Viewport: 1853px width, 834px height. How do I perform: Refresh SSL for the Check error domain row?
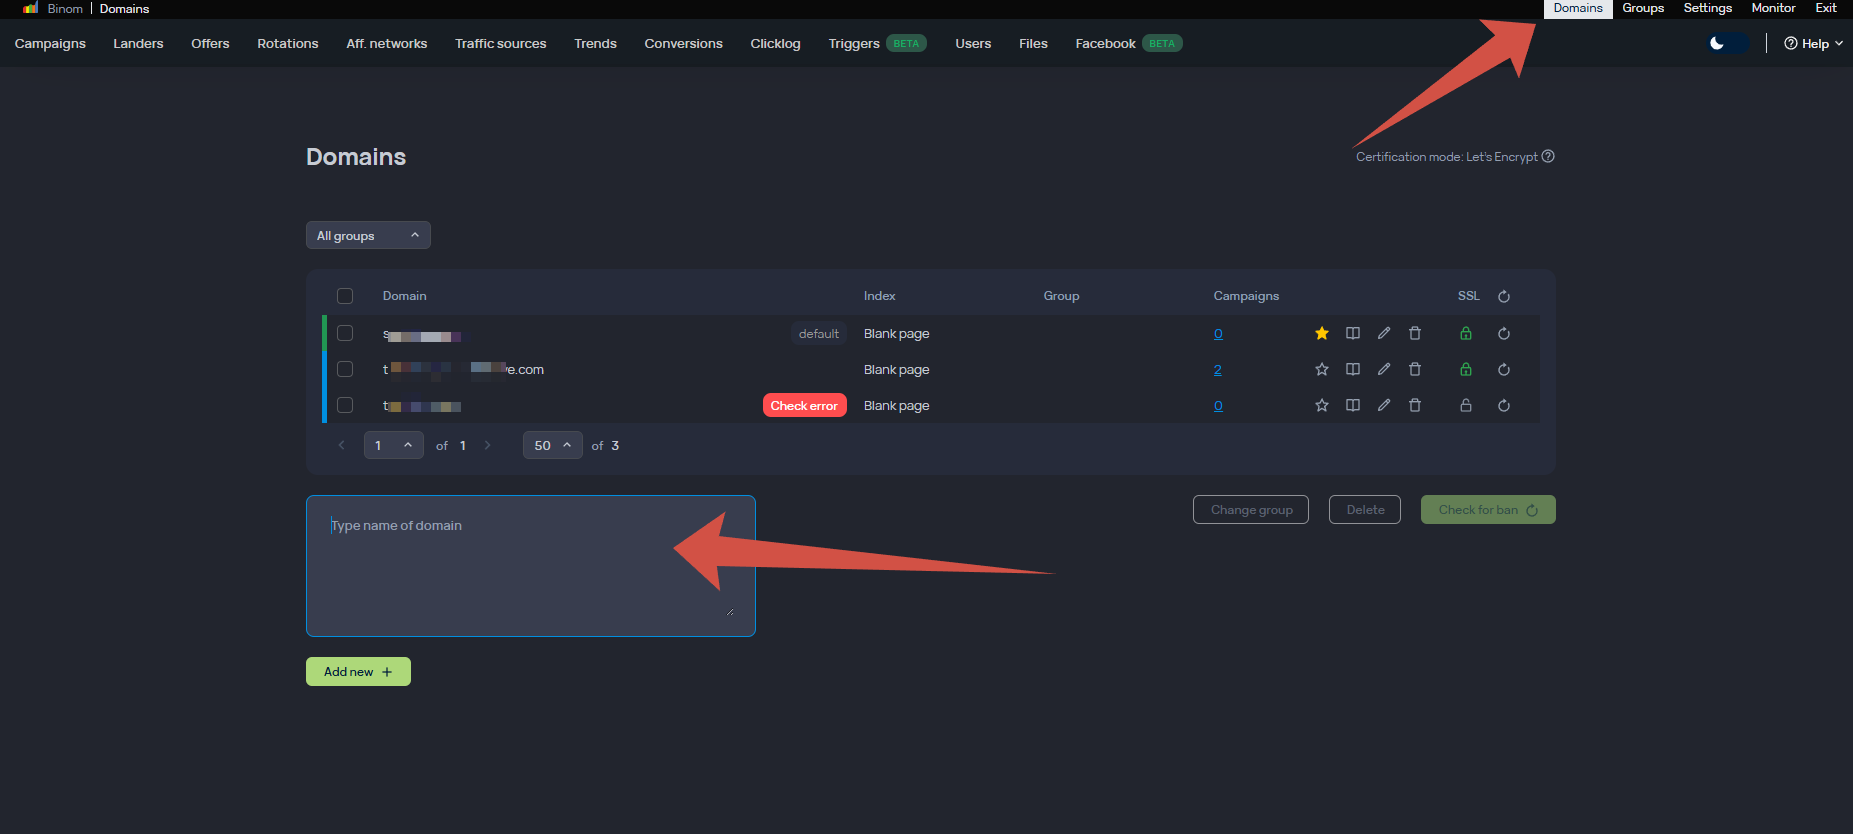click(1504, 405)
